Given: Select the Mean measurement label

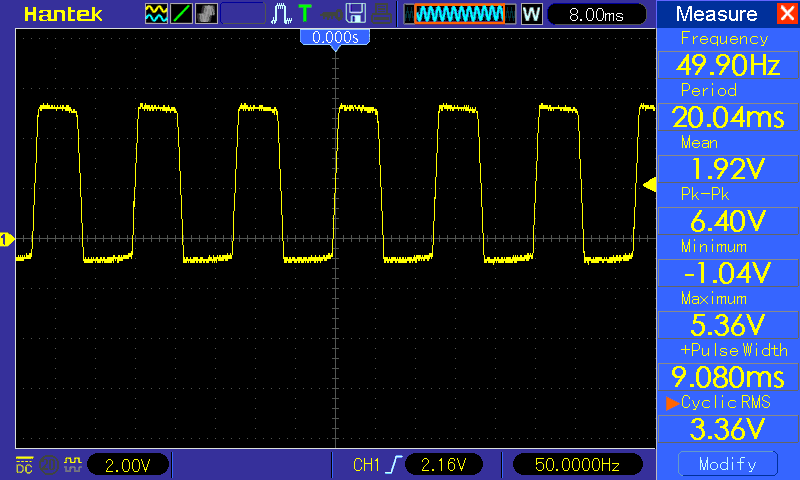Looking at the screenshot, I should (699, 143).
